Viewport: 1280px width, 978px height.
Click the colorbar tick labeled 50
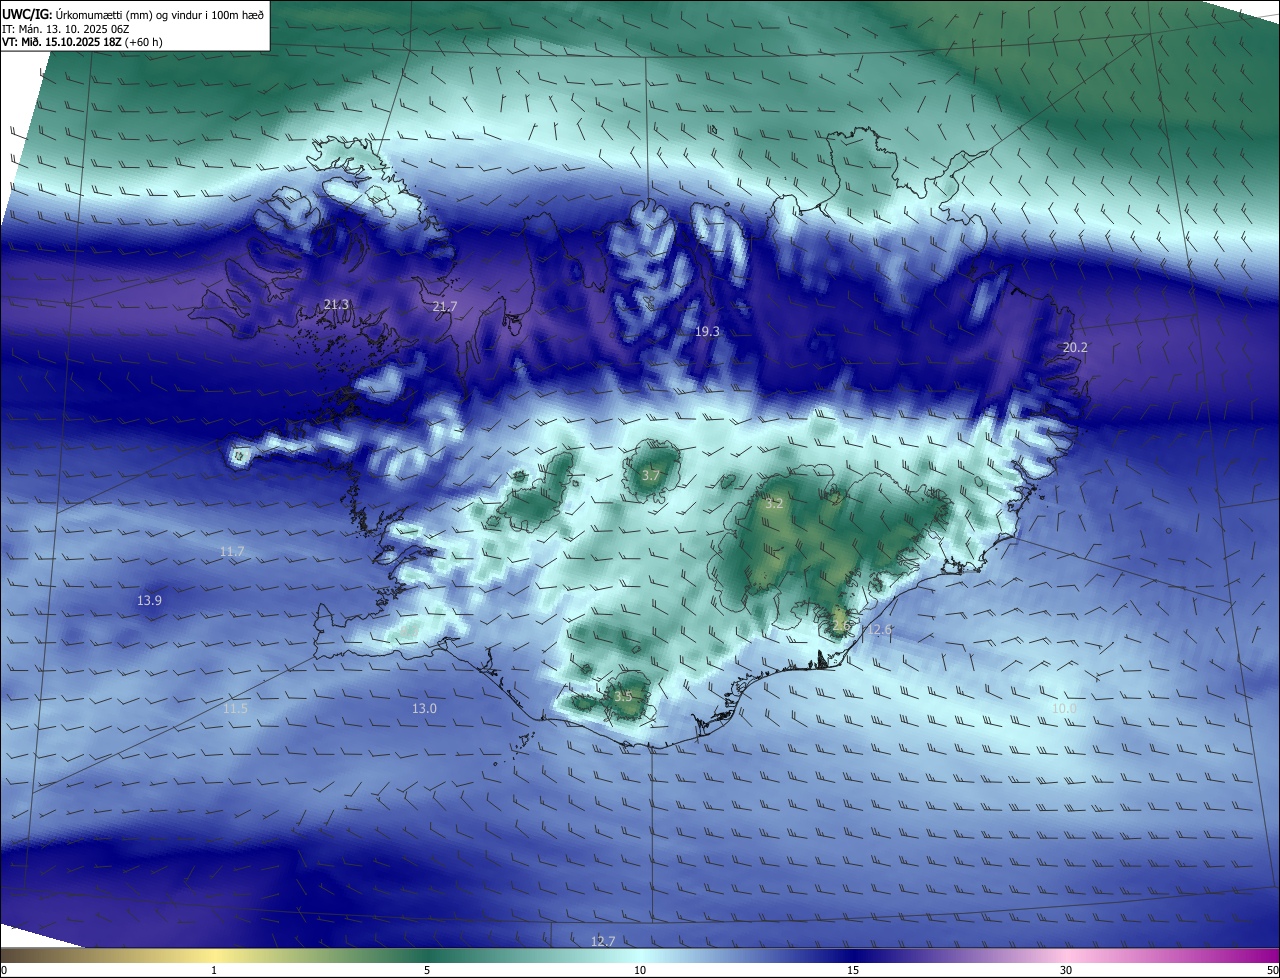coord(1272,970)
